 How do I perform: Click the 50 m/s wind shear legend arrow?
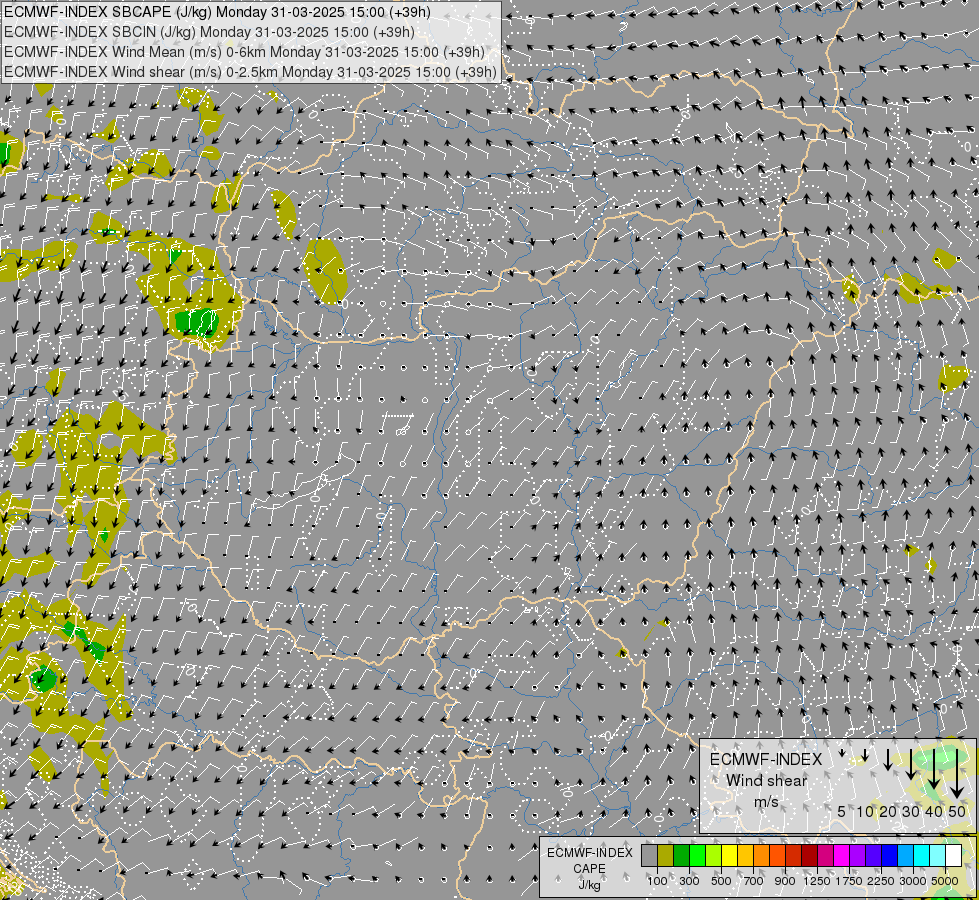coord(957,774)
